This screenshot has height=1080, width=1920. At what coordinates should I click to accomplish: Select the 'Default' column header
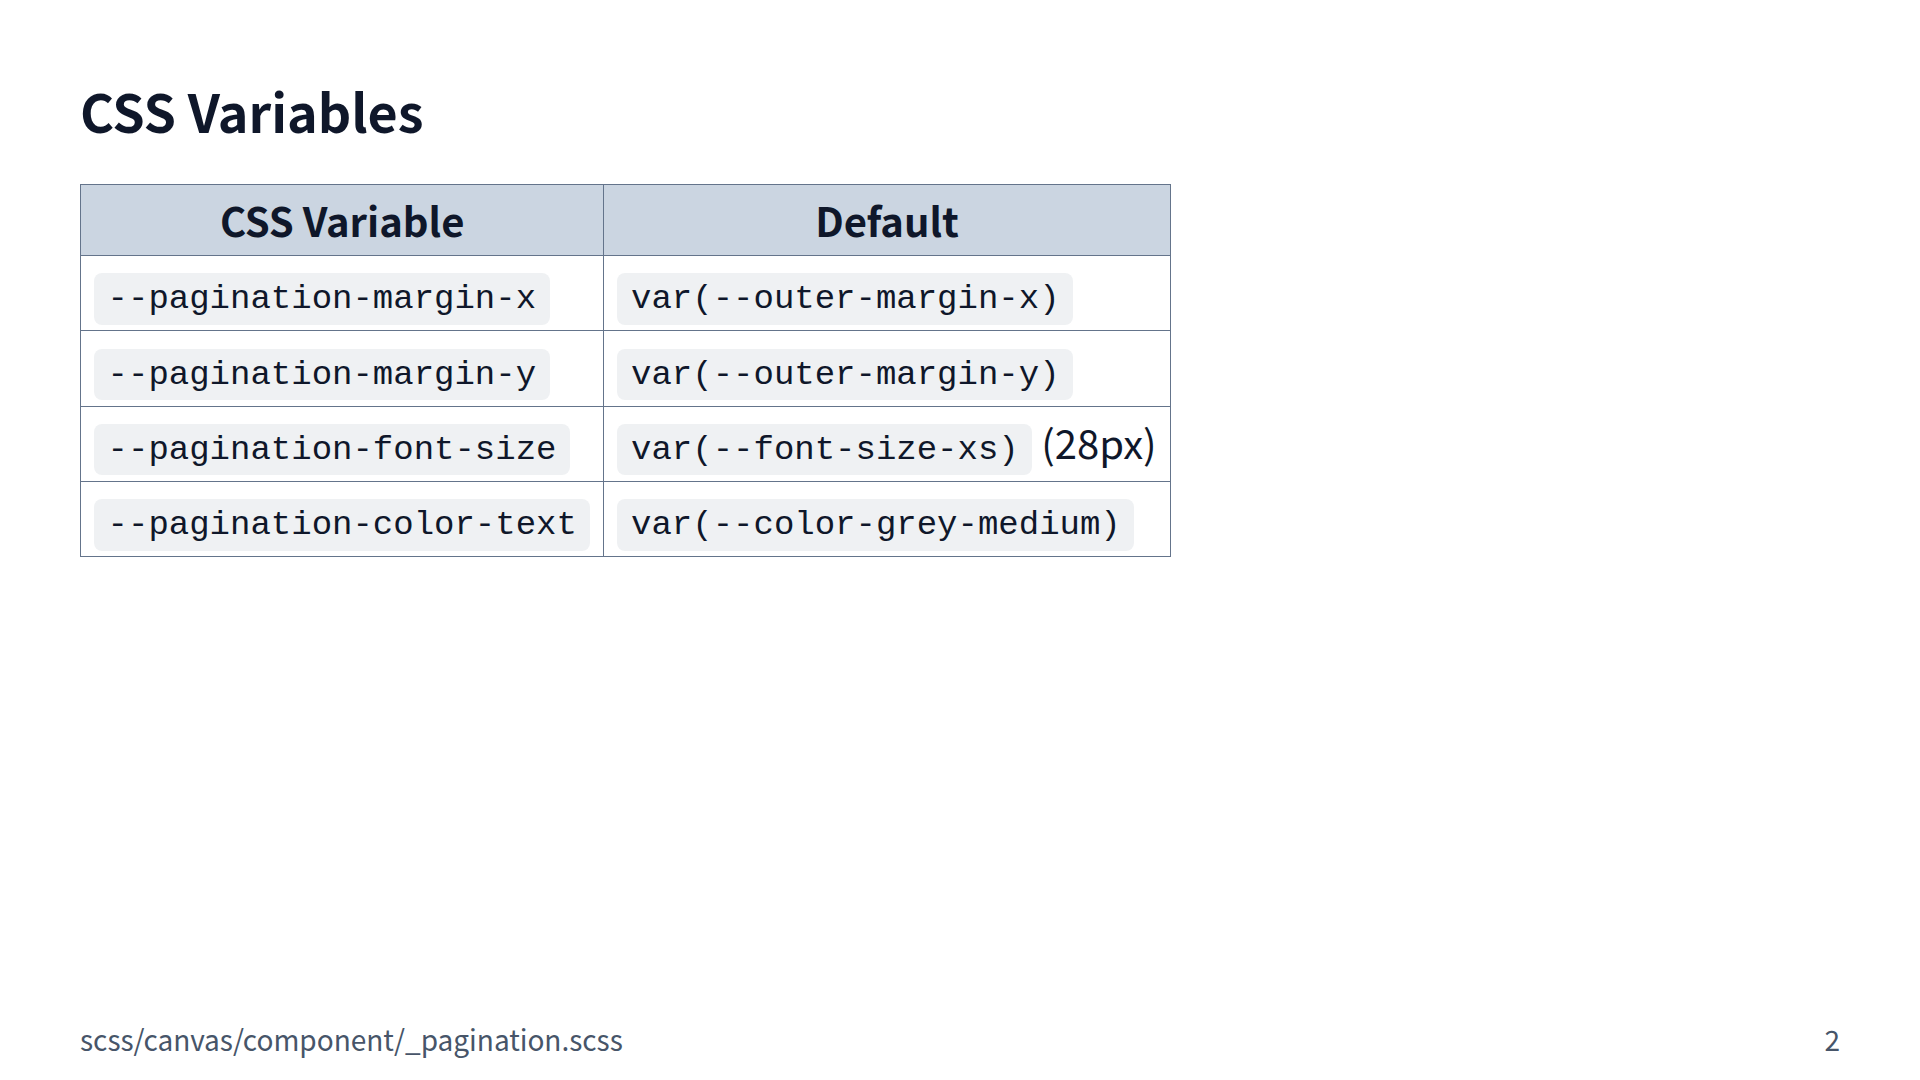(886, 222)
